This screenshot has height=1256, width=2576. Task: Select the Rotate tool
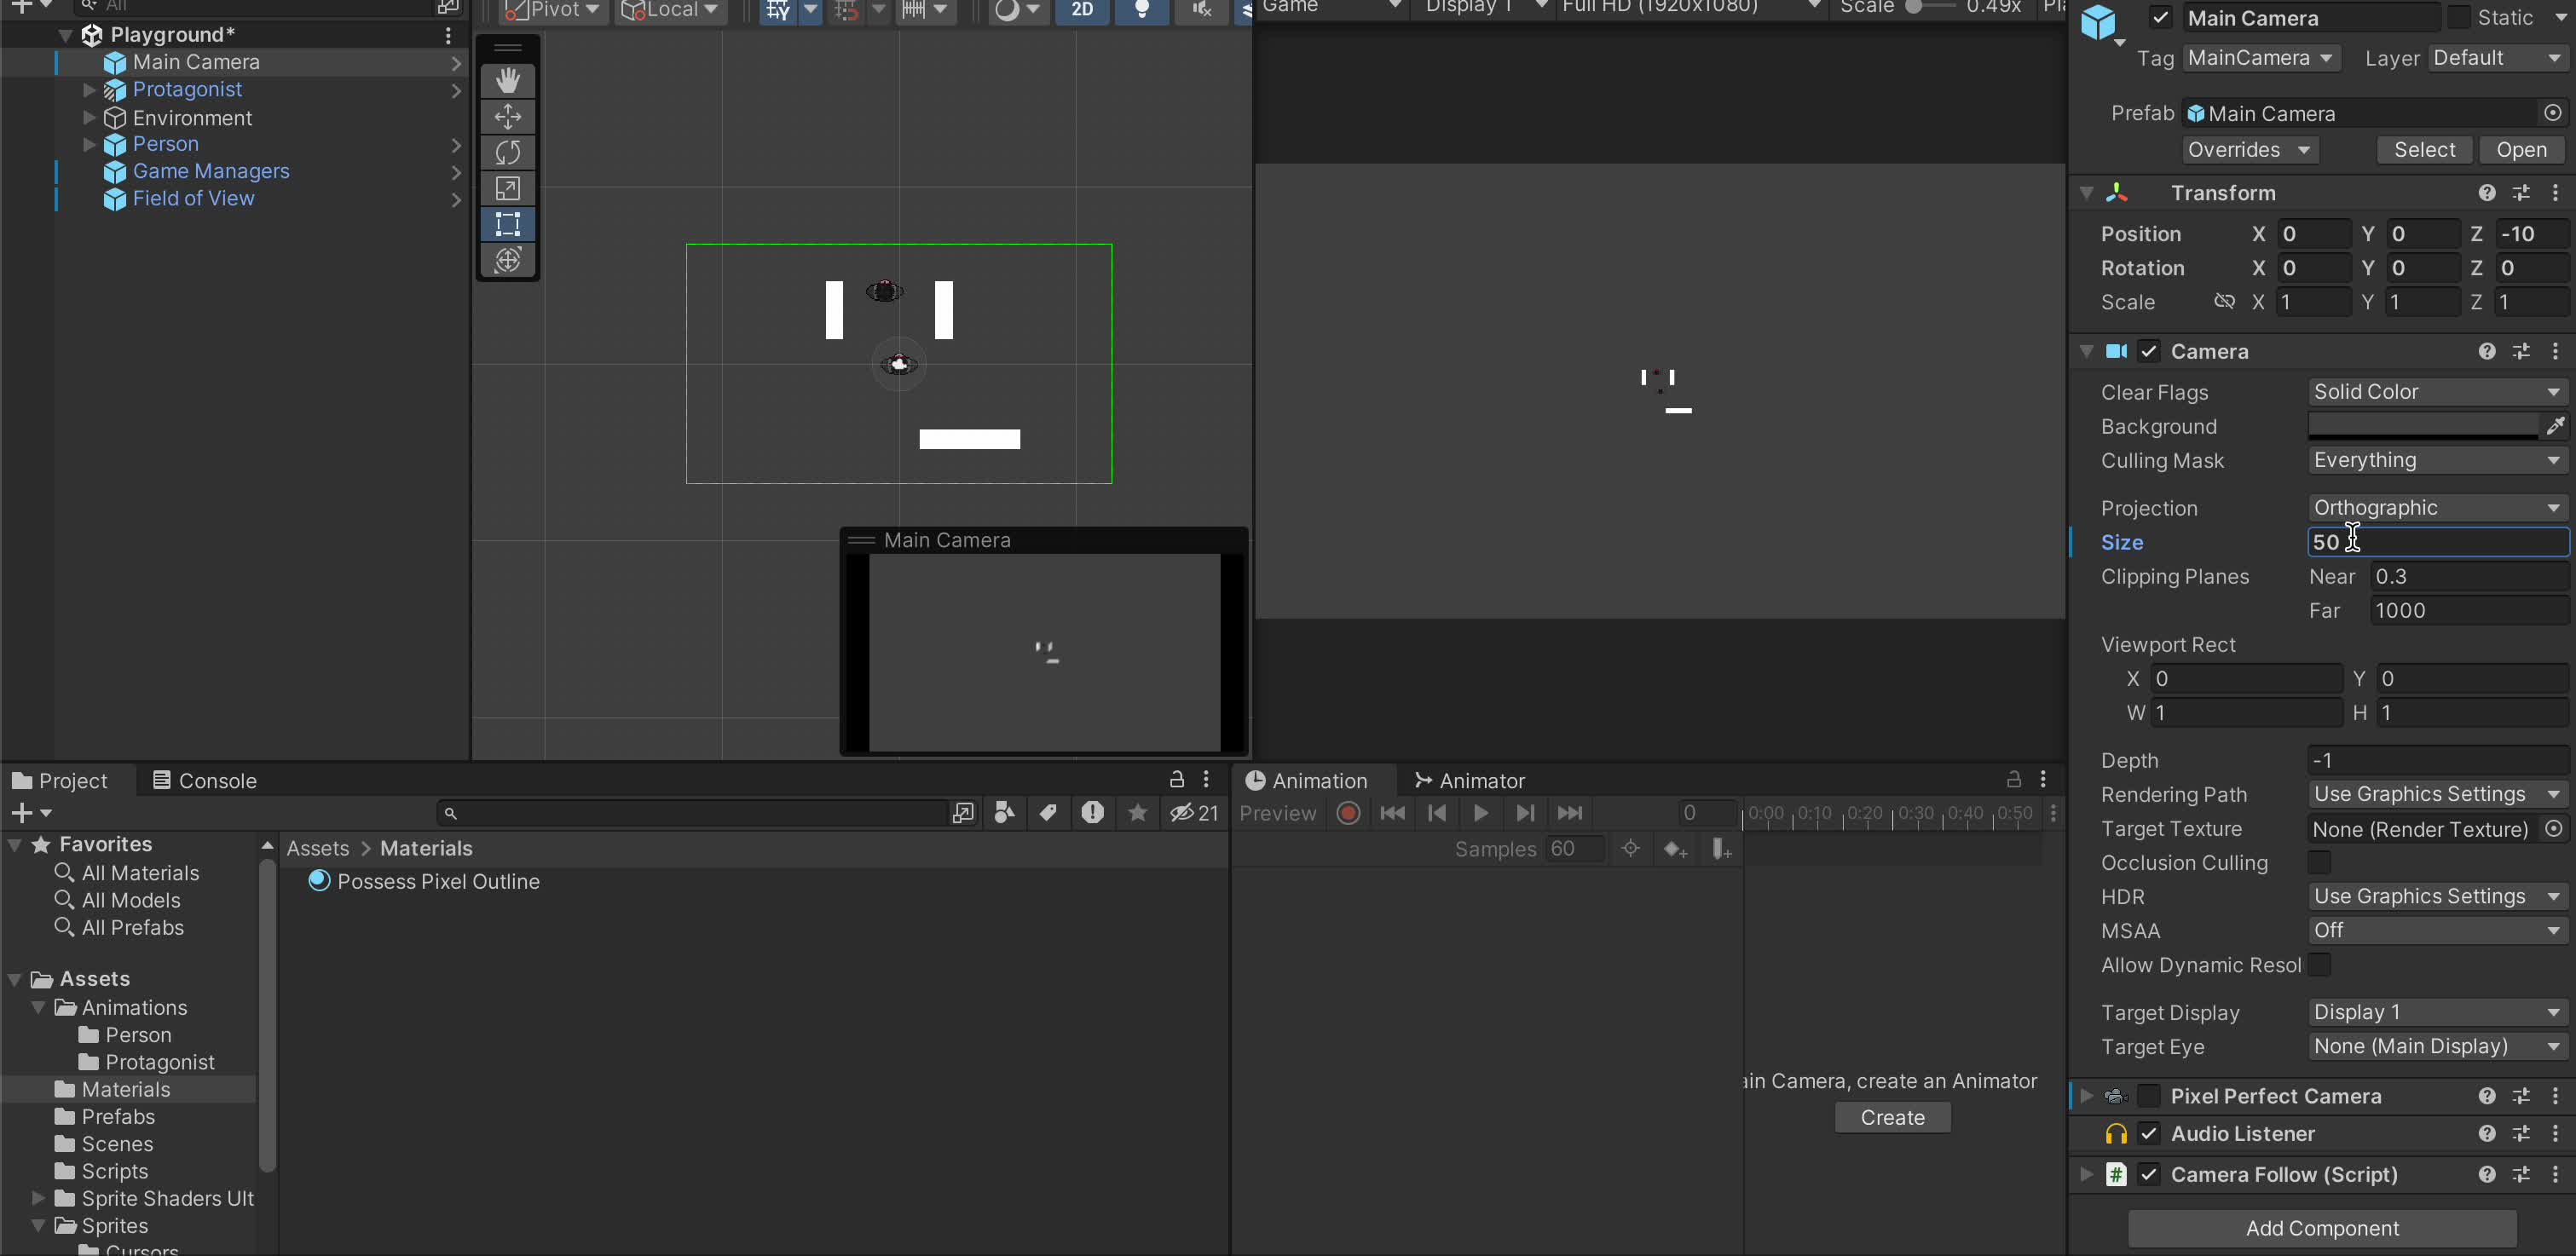[507, 152]
